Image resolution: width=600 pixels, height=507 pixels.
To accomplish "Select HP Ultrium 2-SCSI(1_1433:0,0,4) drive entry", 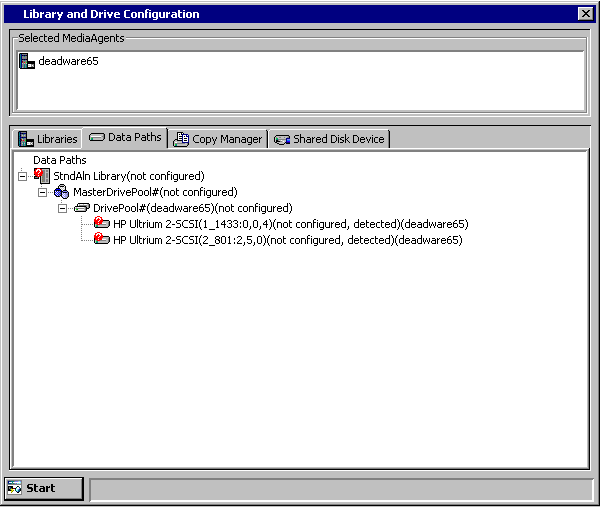I will [x=290, y=224].
